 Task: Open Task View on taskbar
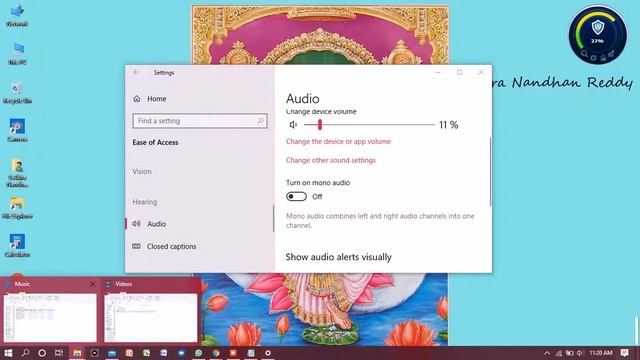pos(59,353)
